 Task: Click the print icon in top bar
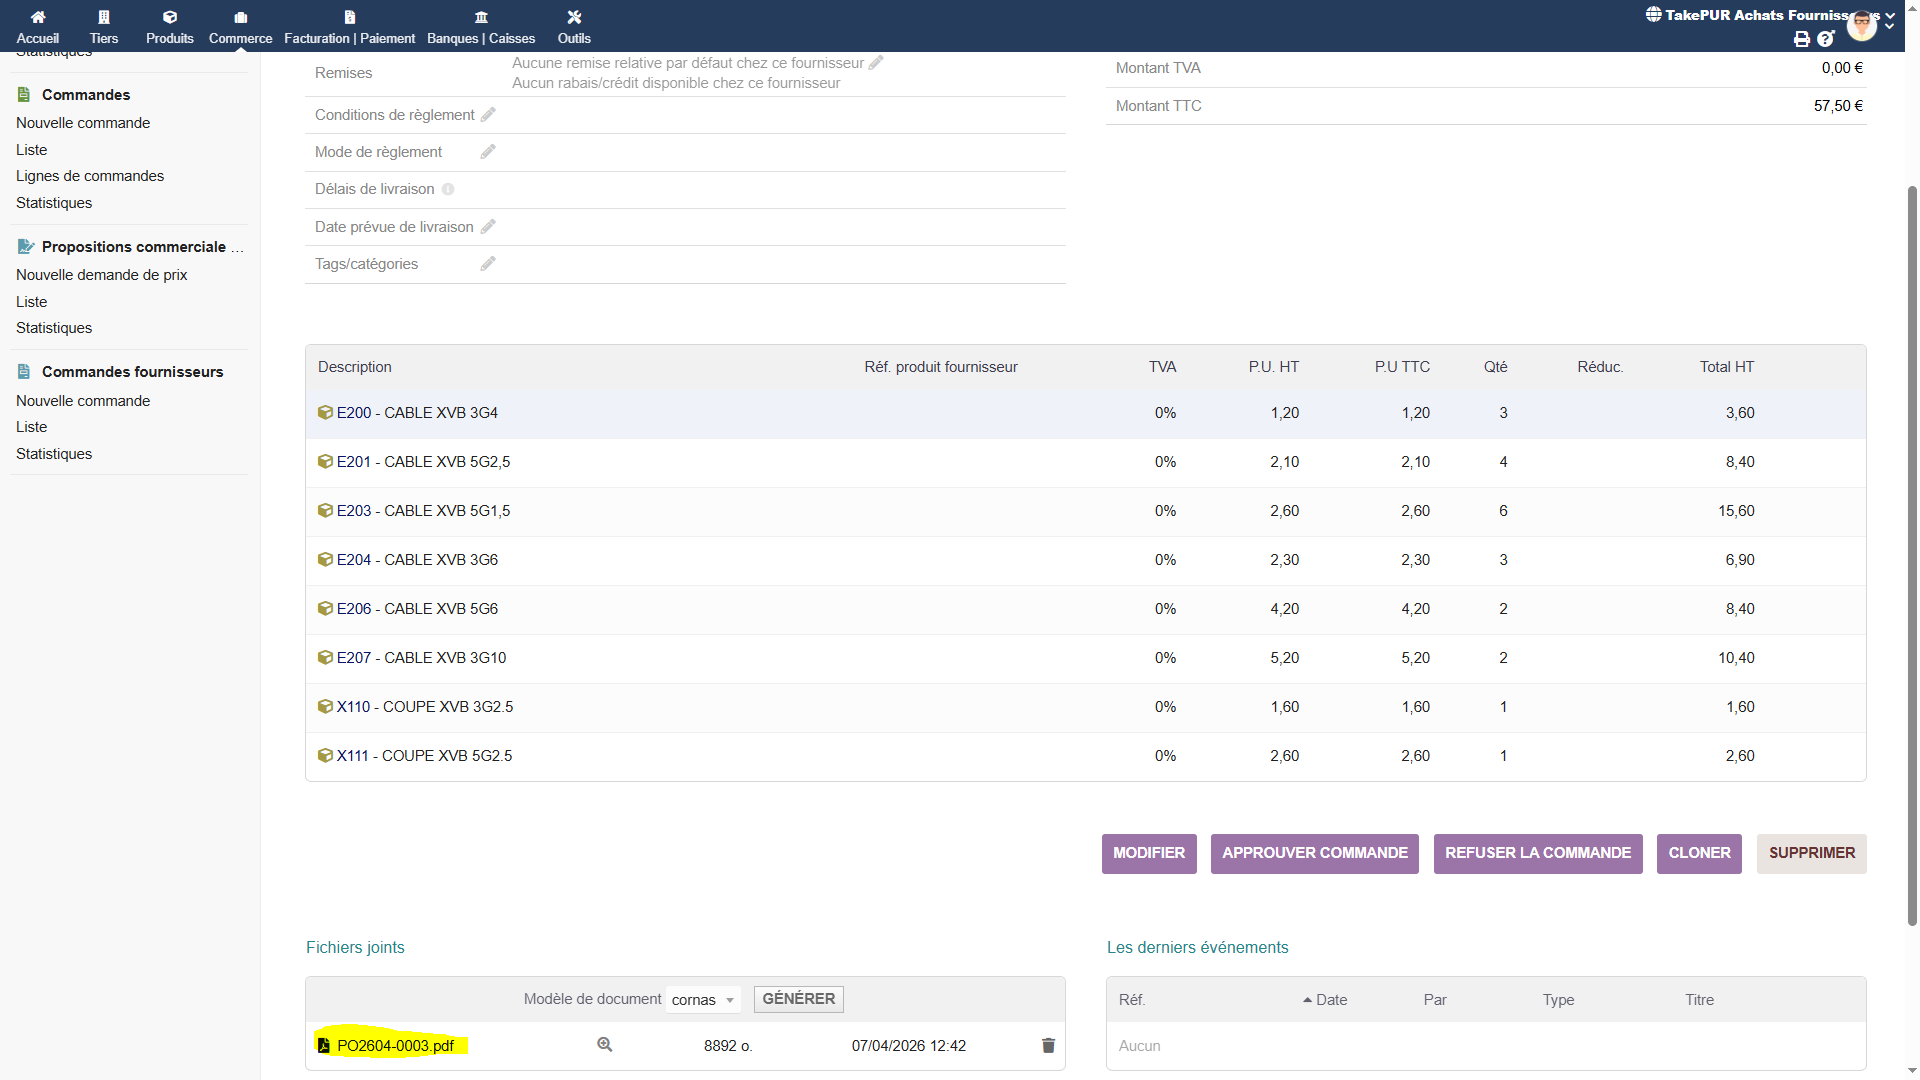point(1802,39)
